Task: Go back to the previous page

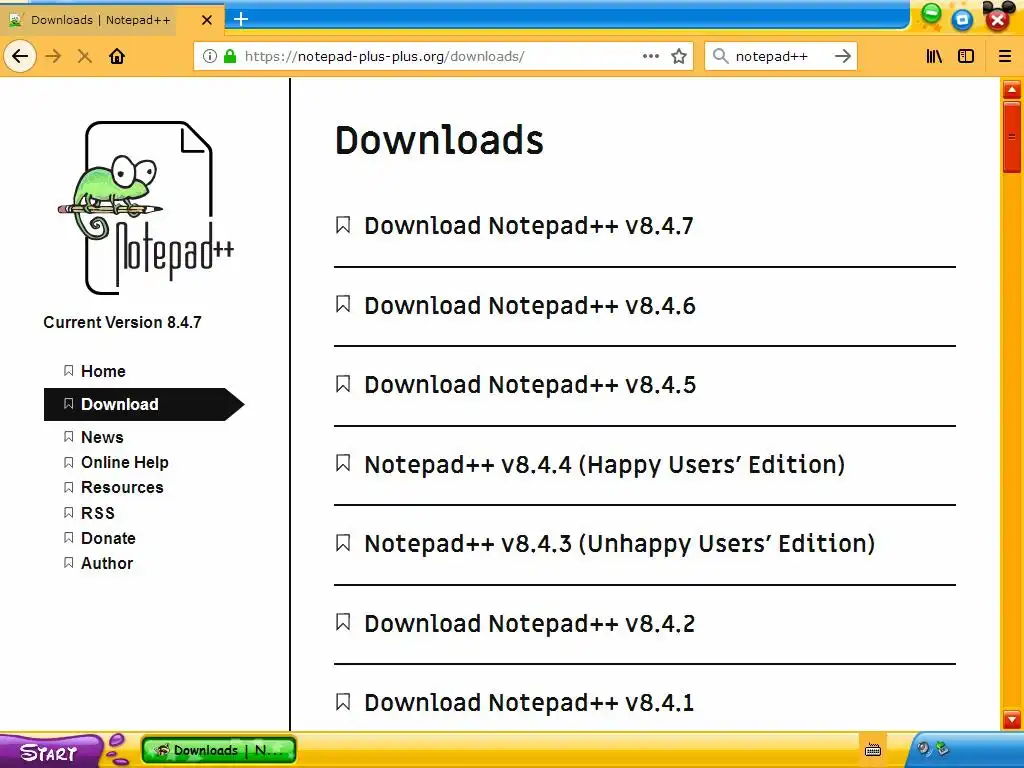Action: tap(20, 56)
